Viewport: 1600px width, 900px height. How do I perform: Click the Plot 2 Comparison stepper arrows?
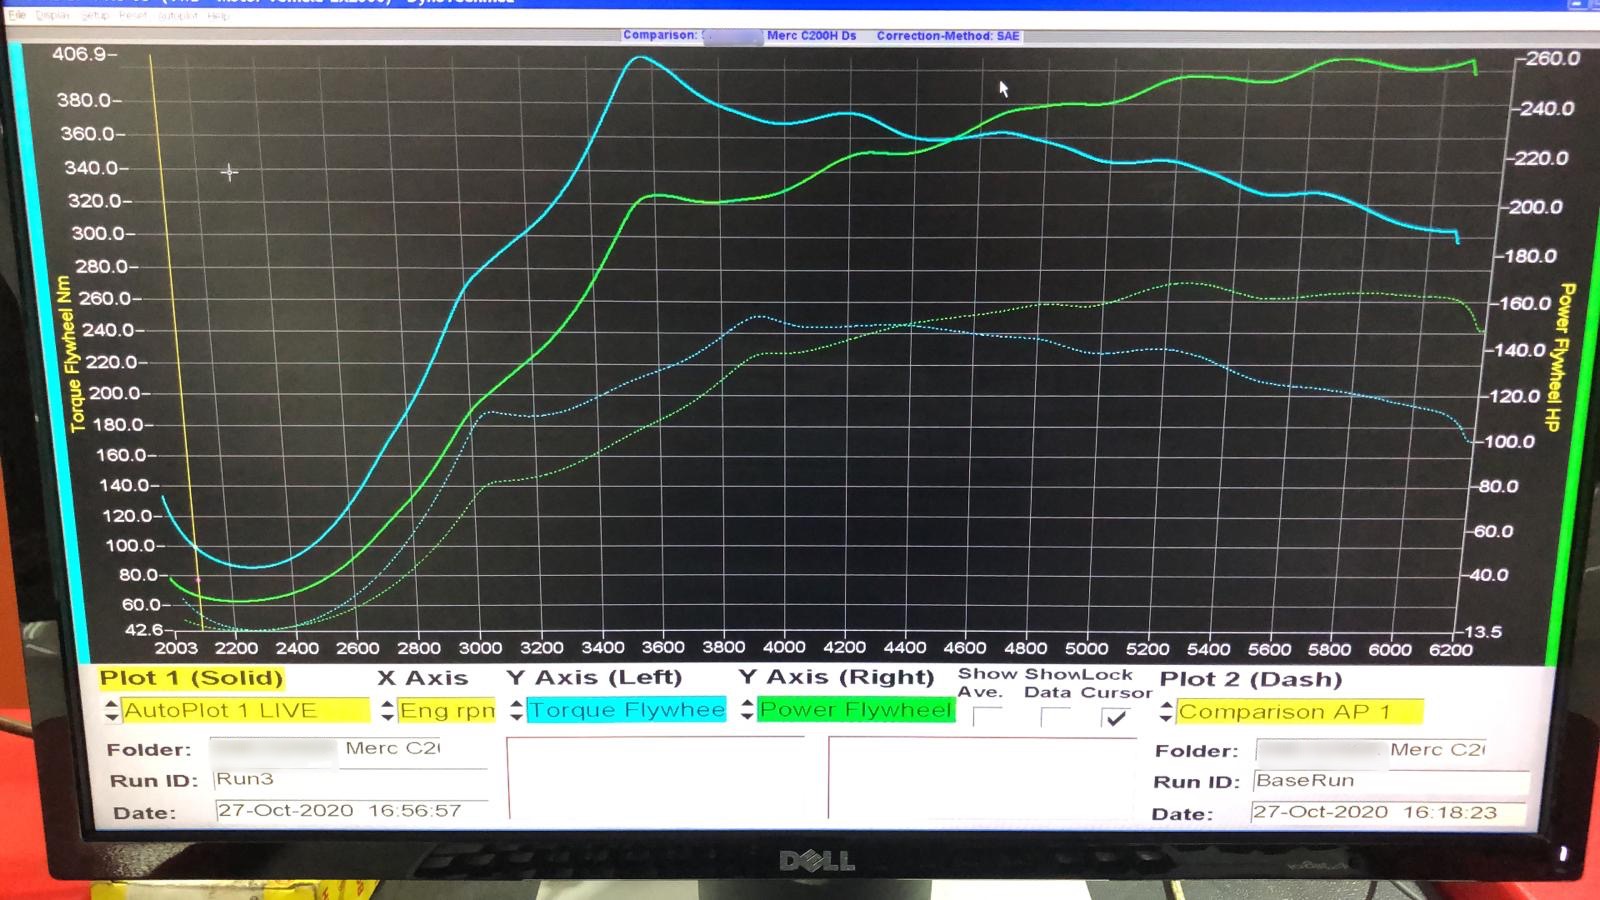click(x=1165, y=713)
